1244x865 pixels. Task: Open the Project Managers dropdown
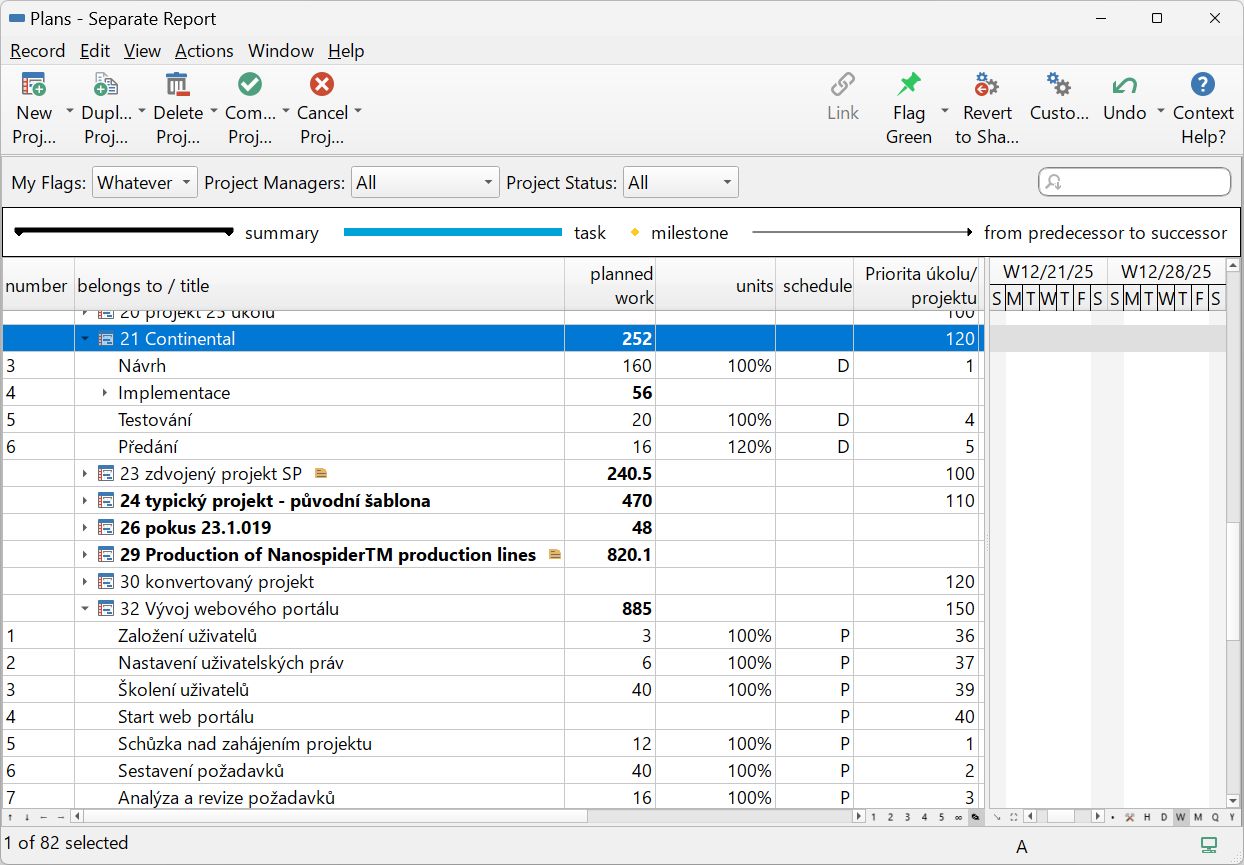424,183
